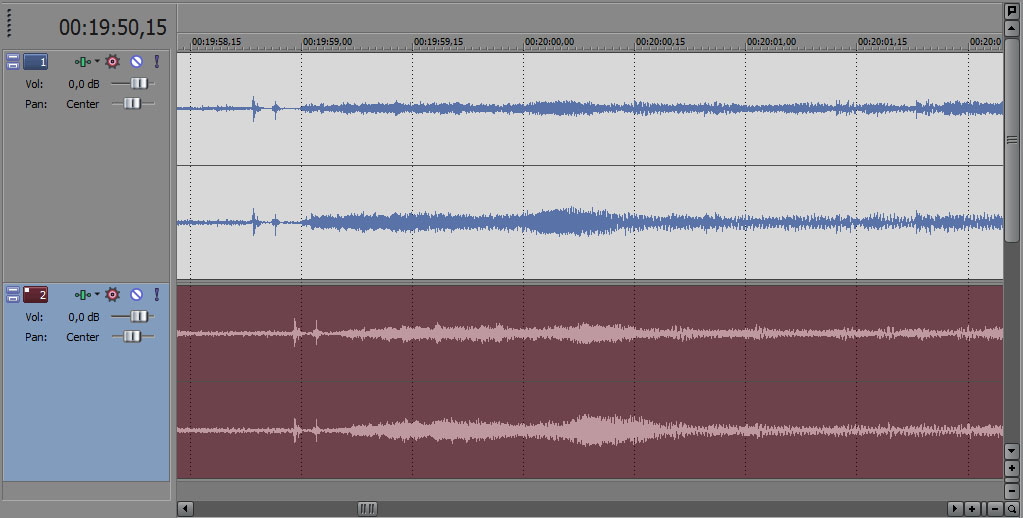Click the Pan slider handle on track 2
Image resolution: width=1023 pixels, height=518 pixels.
point(132,336)
